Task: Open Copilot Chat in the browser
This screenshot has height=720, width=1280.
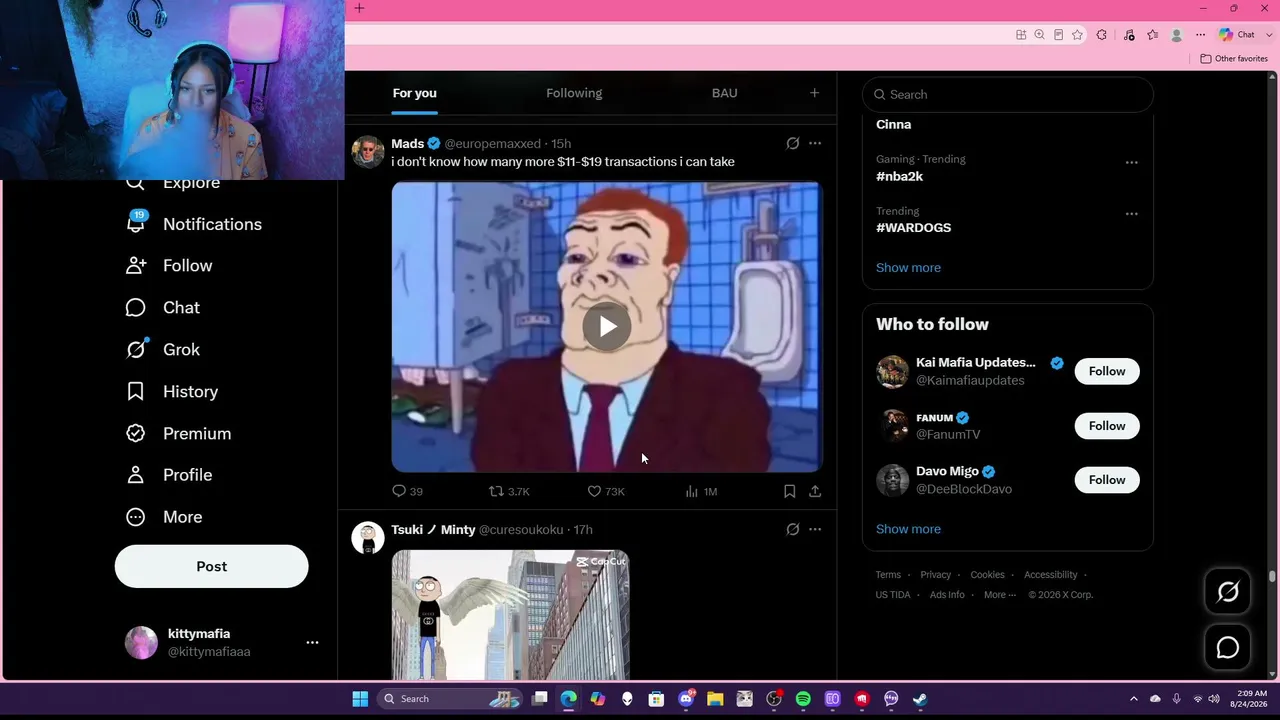Action: pos(1237,35)
